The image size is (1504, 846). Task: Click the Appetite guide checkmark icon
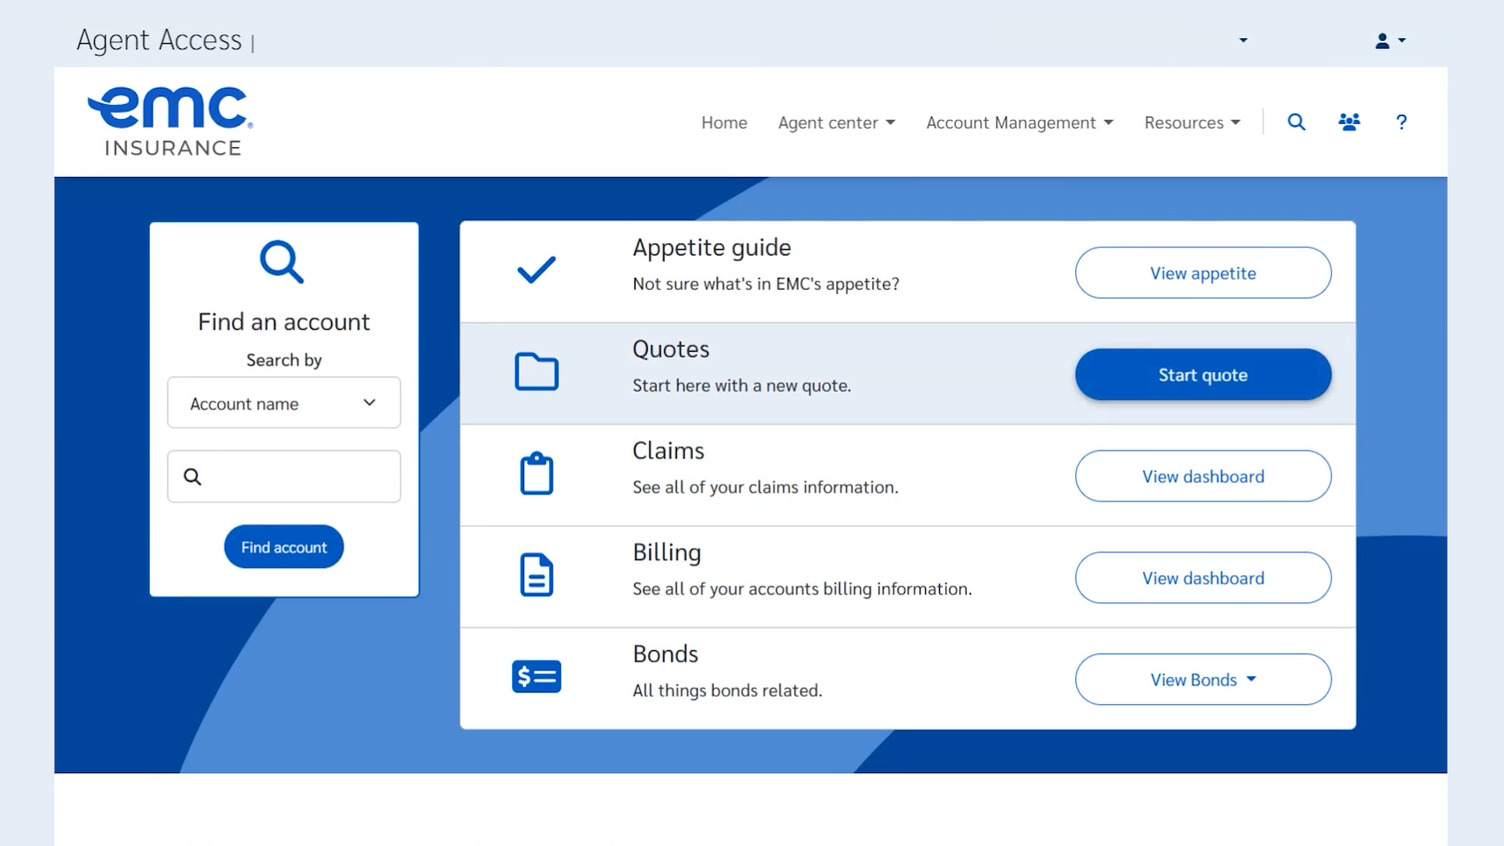[x=536, y=270]
